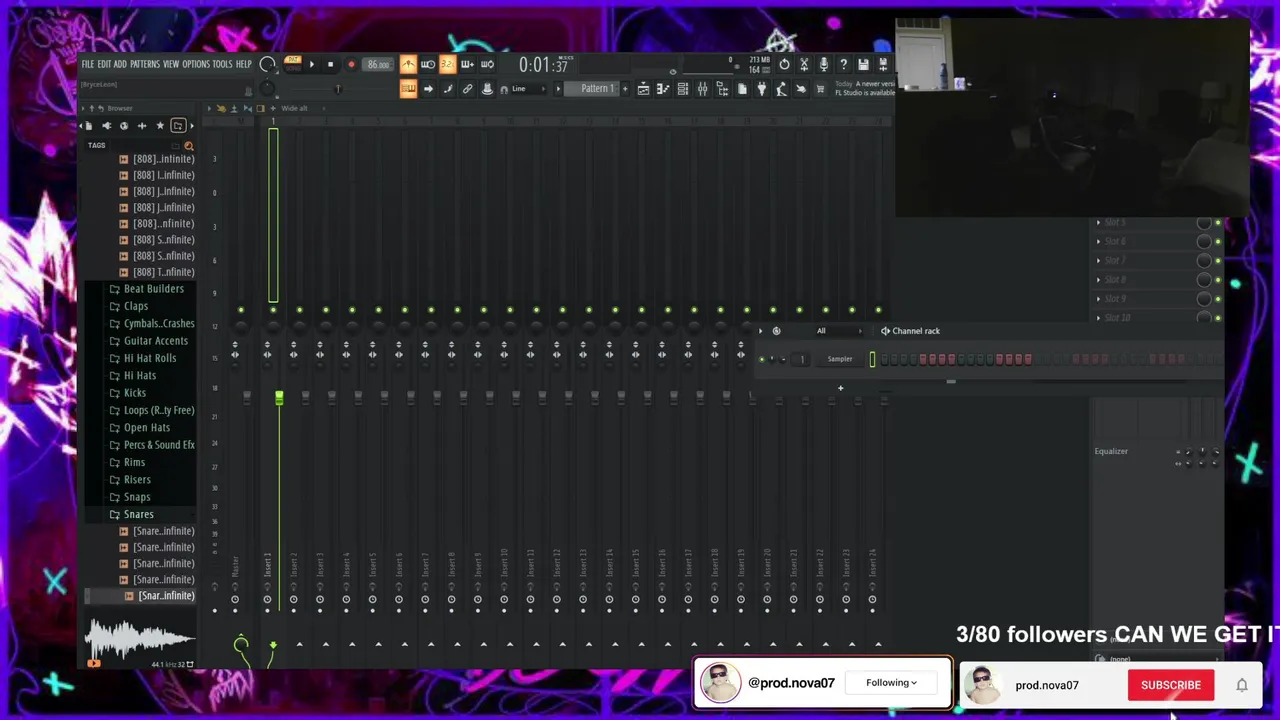Add a channel with the plus button

click(x=840, y=388)
